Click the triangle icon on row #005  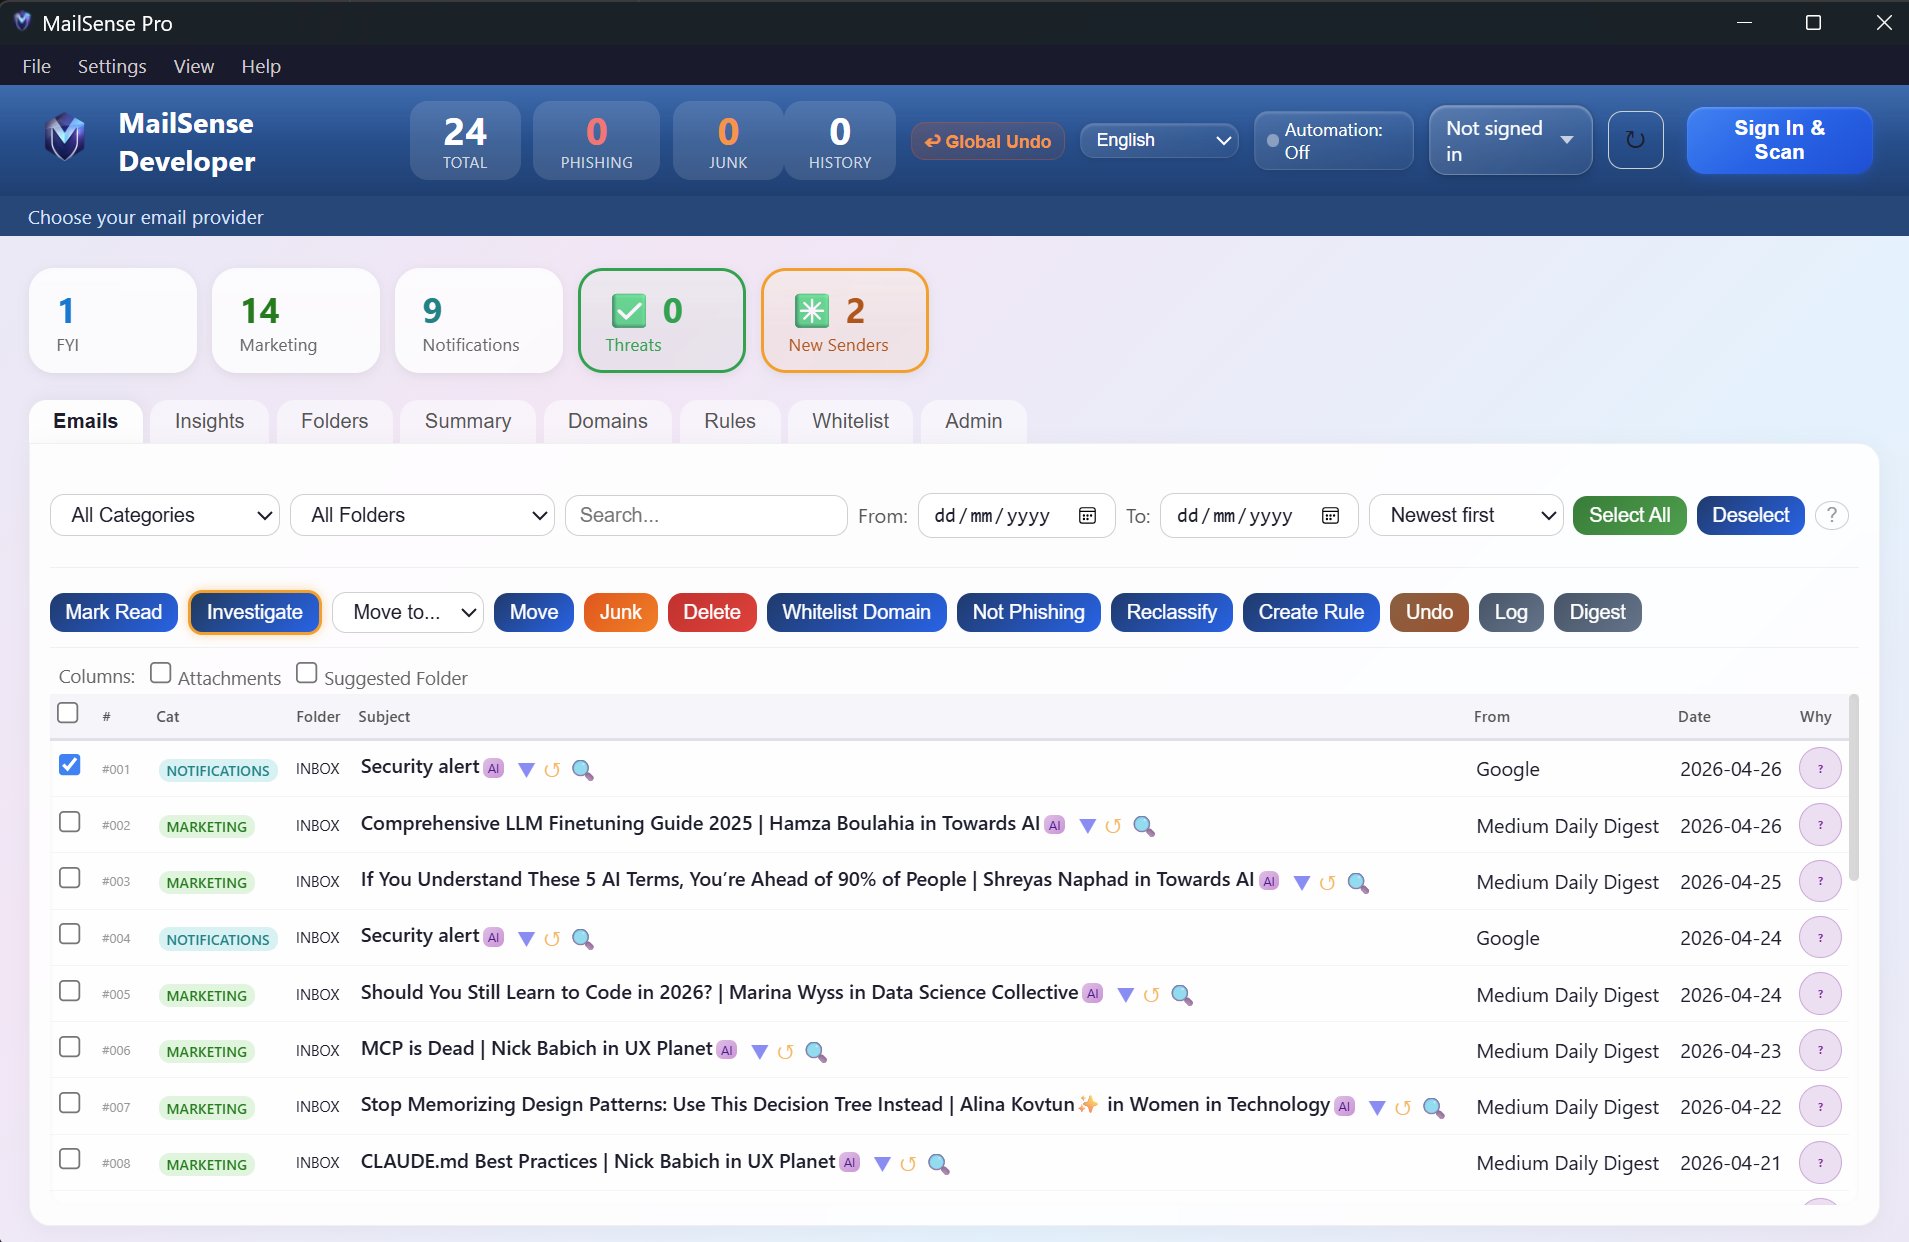pos(1125,995)
